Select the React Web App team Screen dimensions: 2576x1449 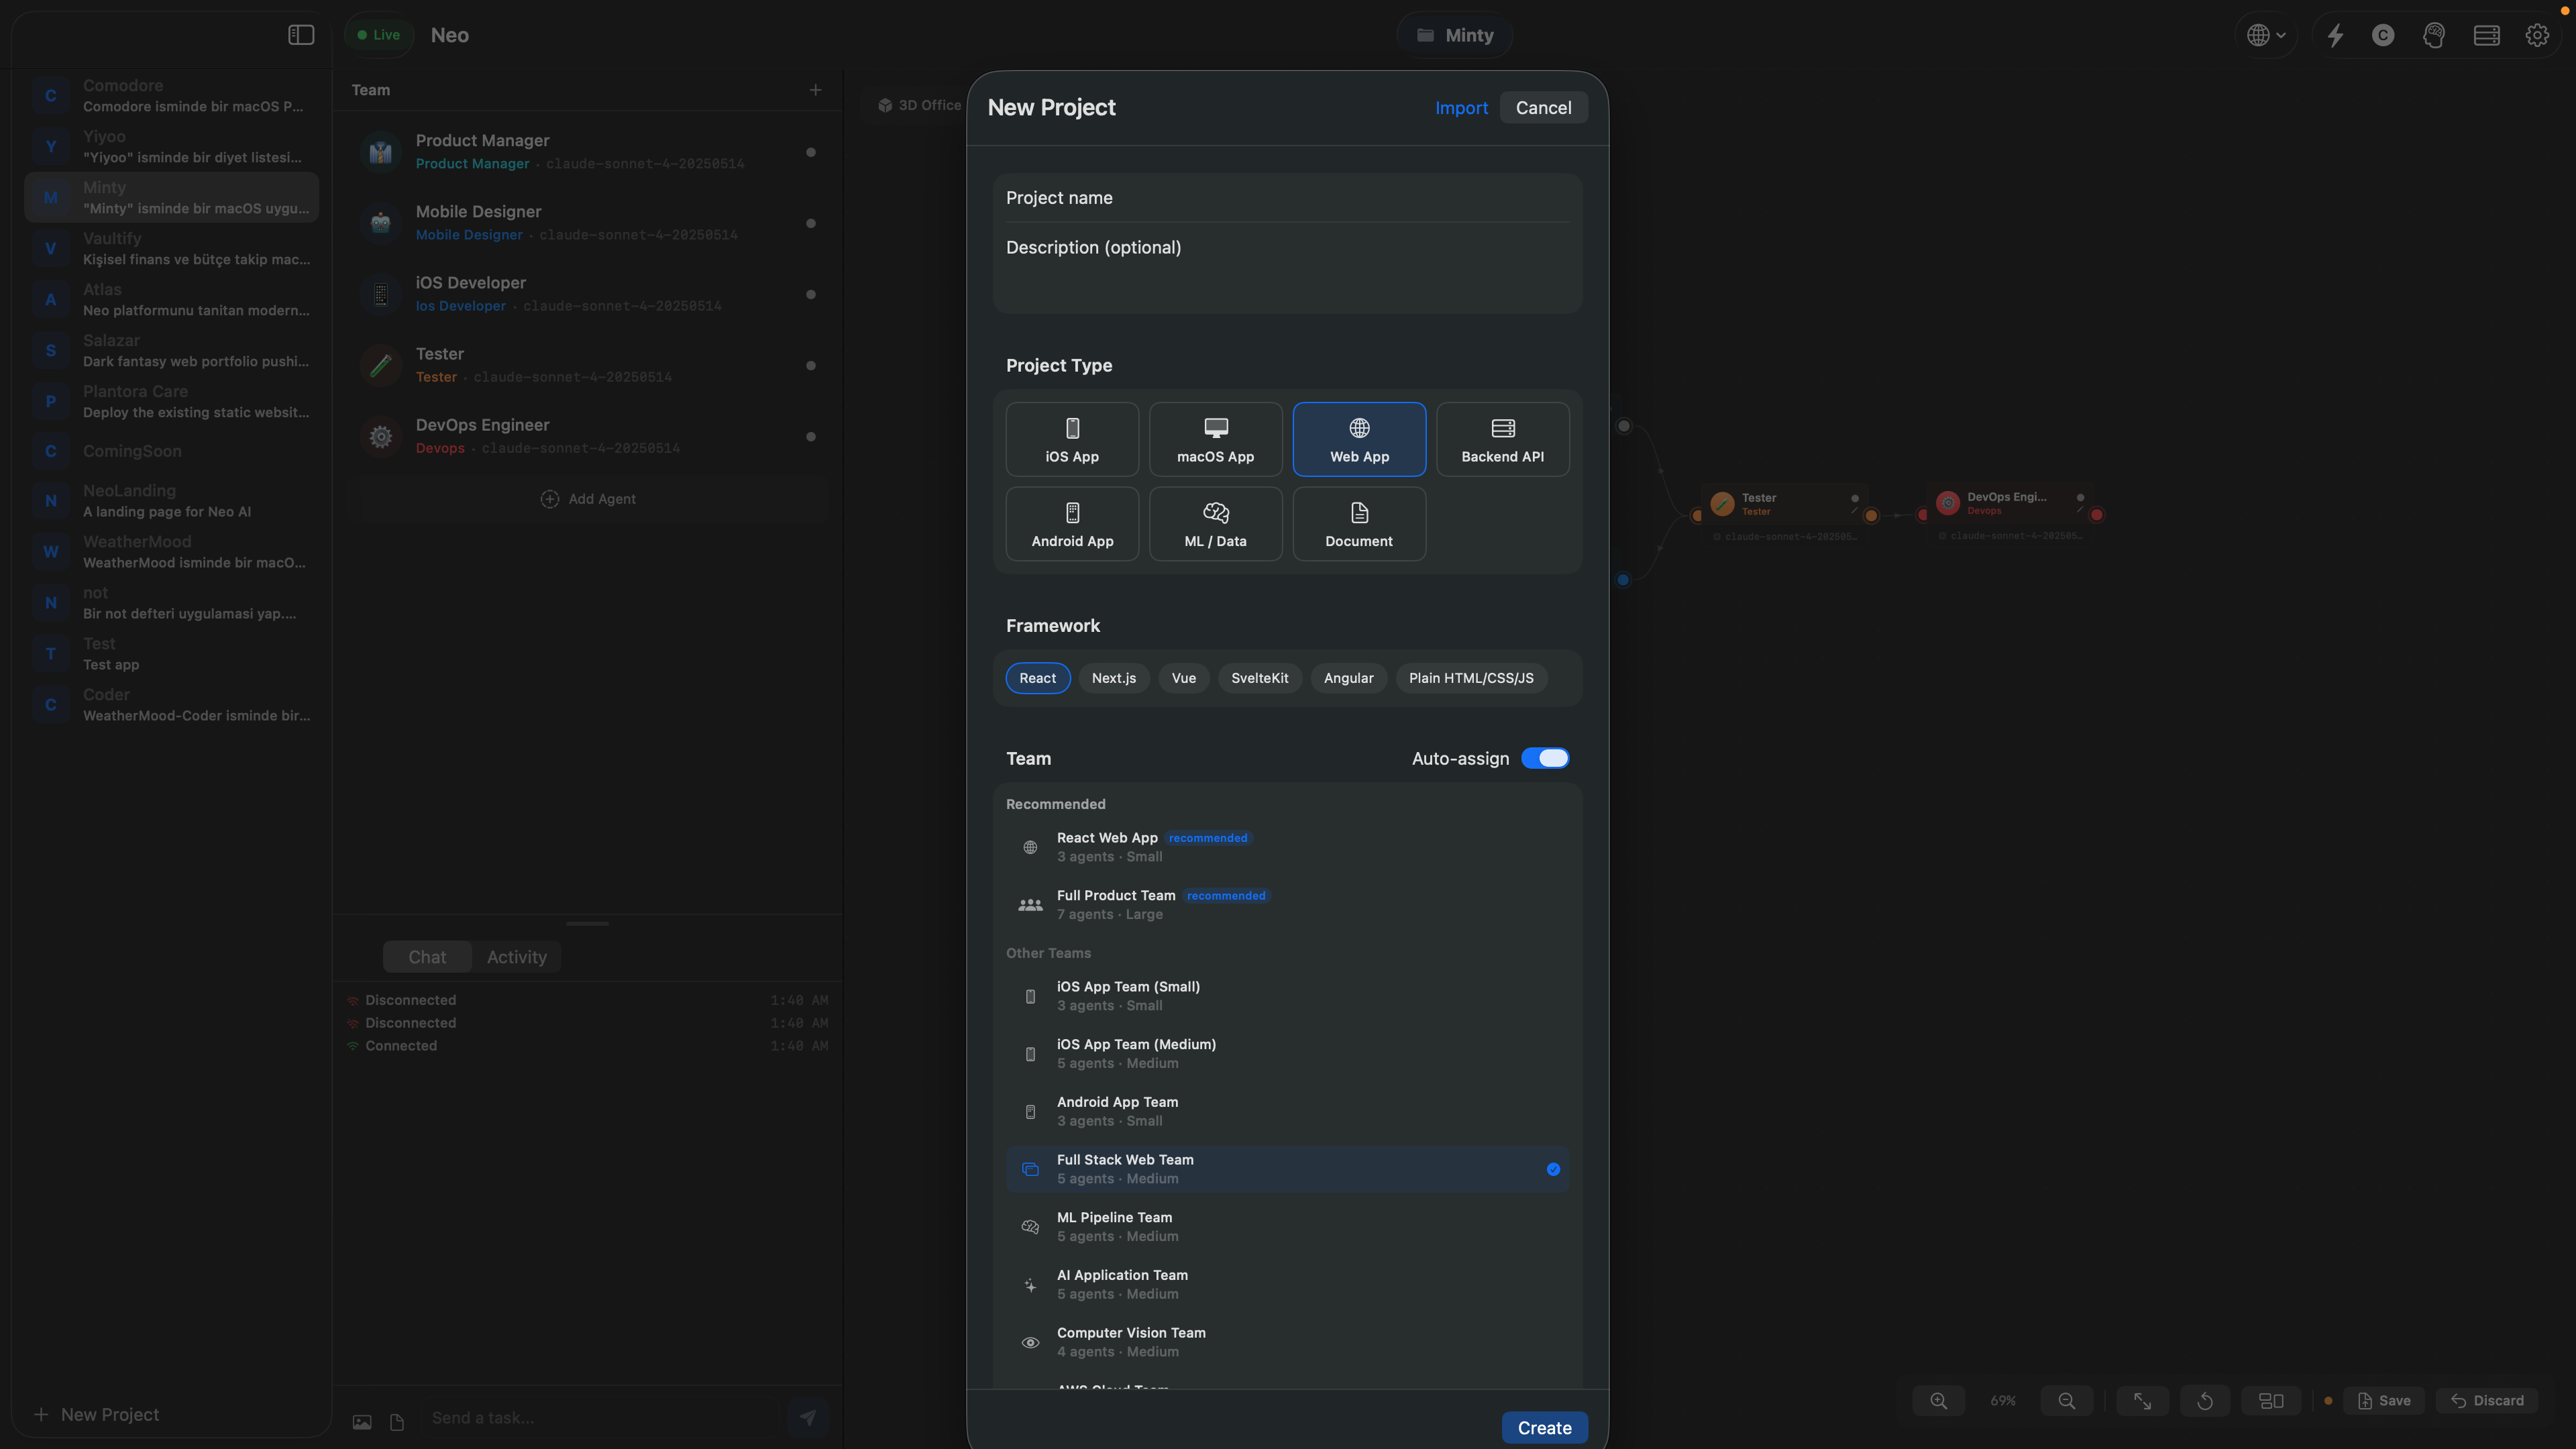[1287, 847]
